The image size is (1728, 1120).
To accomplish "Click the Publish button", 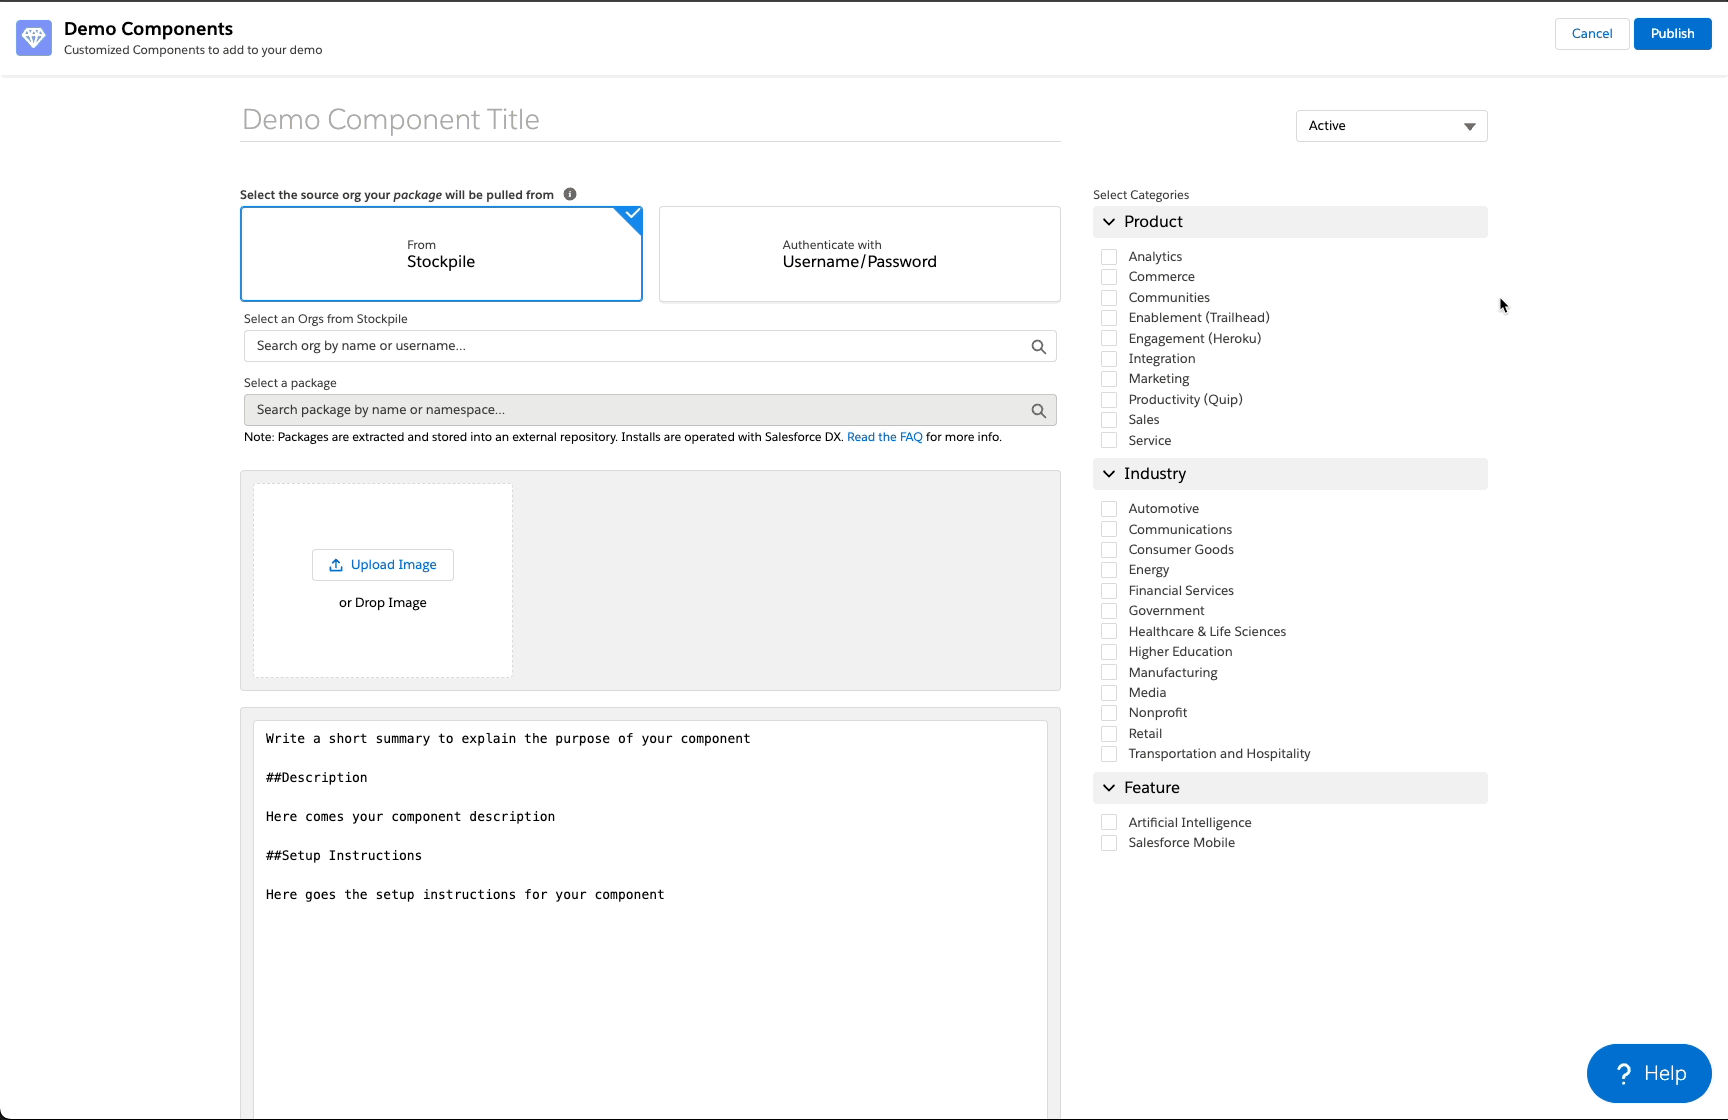I will pos(1672,34).
